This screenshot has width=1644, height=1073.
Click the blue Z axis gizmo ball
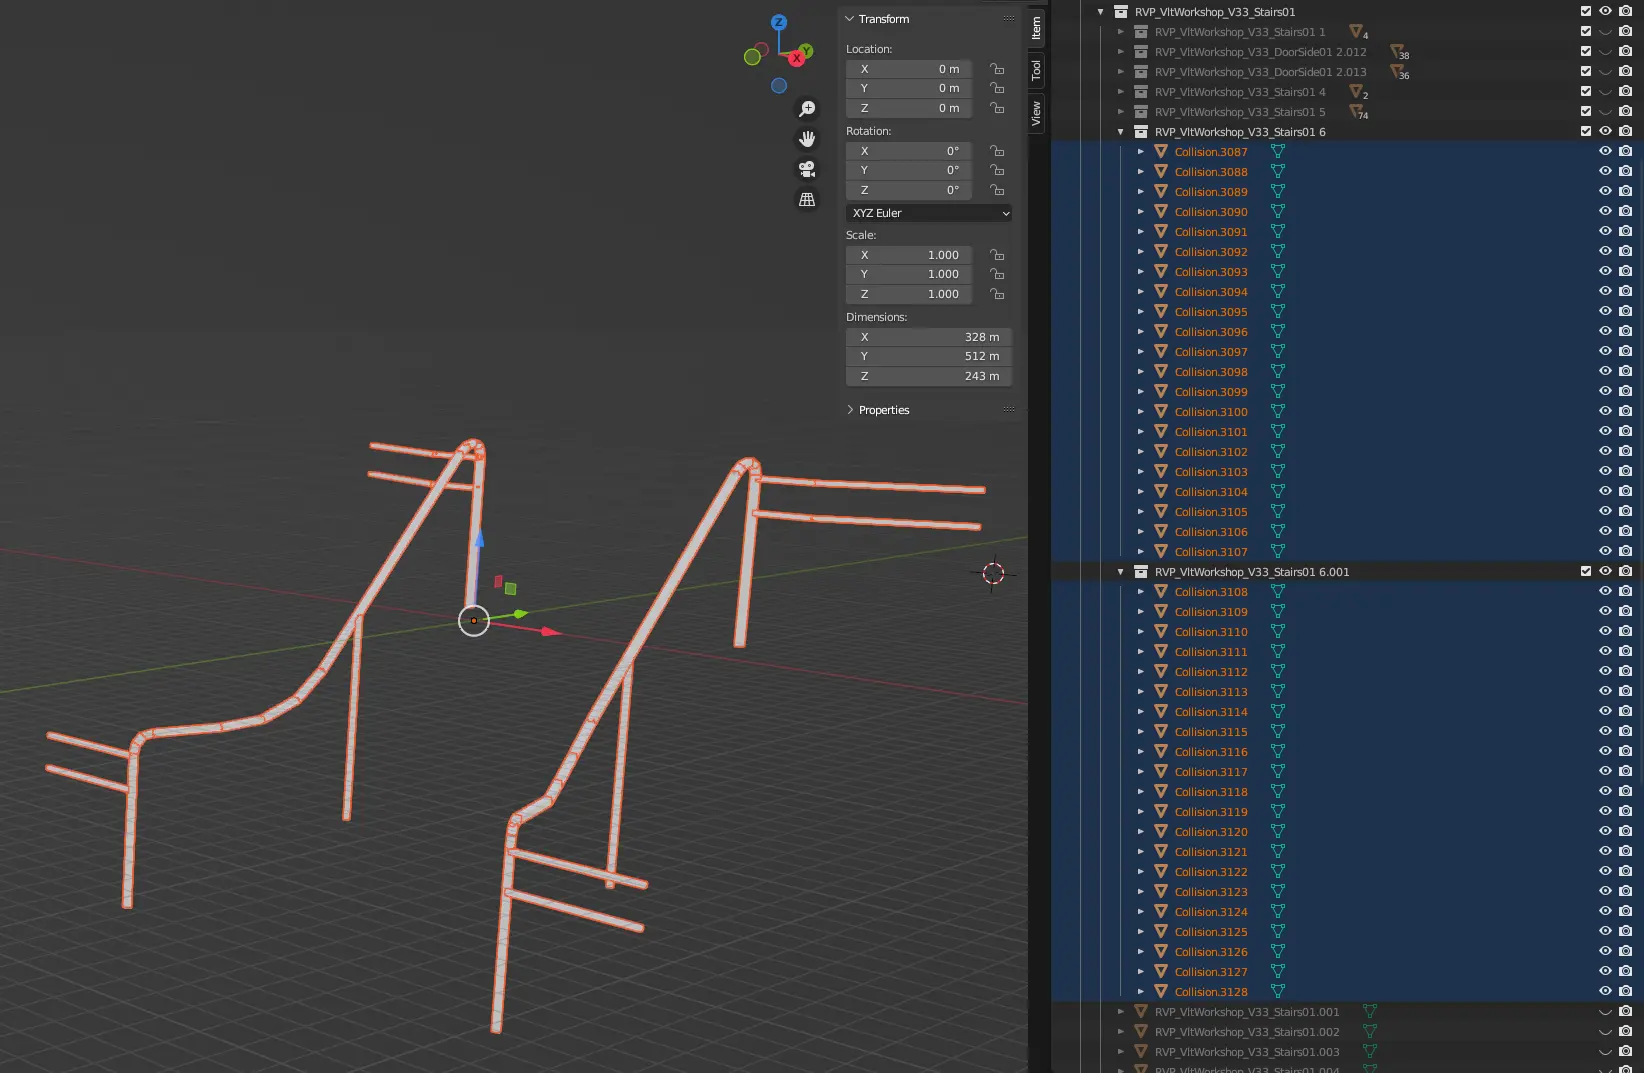(779, 22)
